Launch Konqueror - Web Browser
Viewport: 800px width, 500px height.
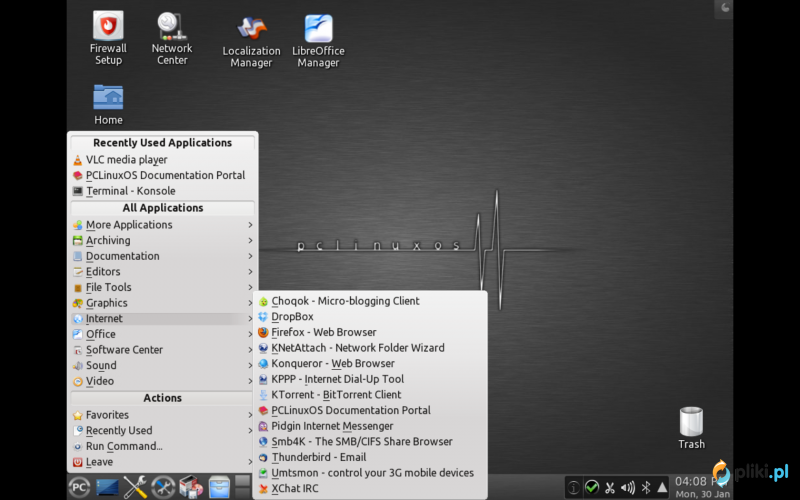(370, 364)
